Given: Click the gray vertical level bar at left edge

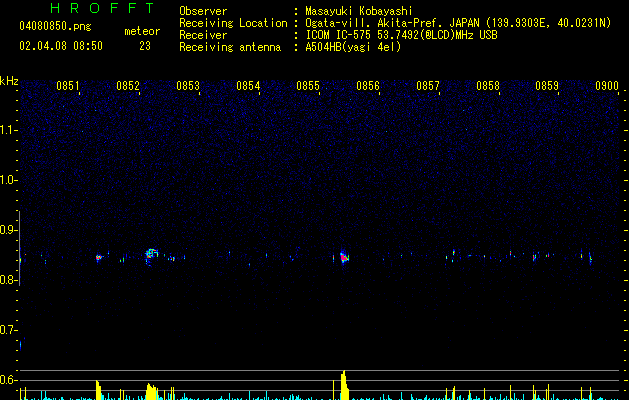Looking at the screenshot, I should [x=20, y=248].
